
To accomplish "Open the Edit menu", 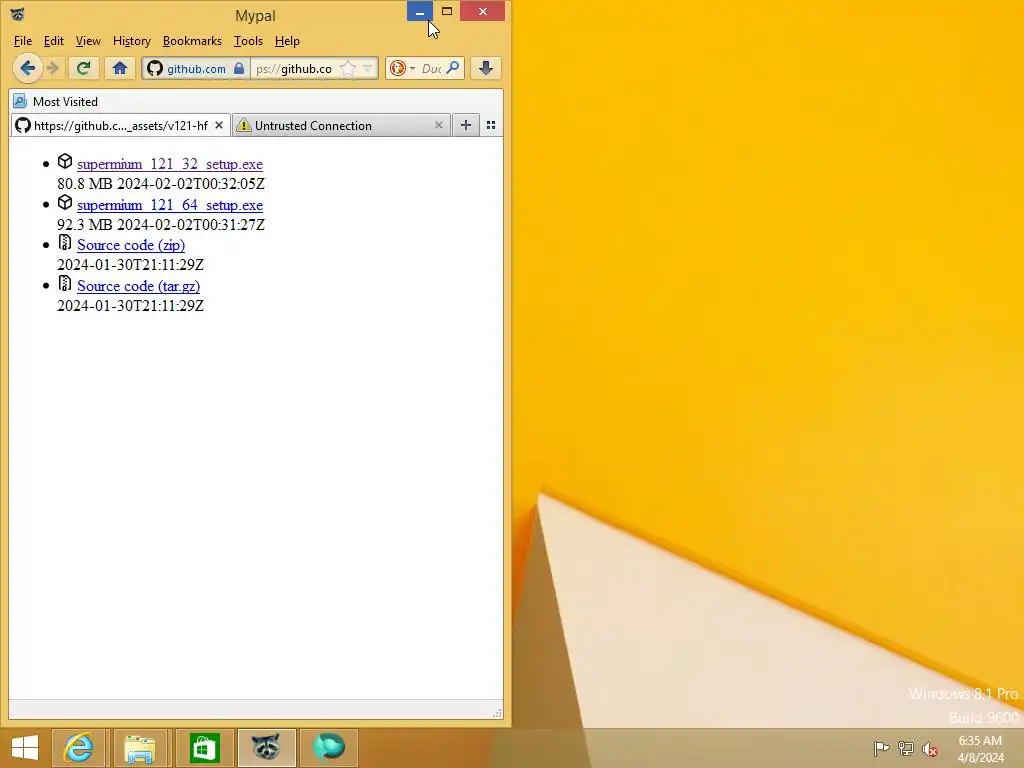I will click(54, 41).
